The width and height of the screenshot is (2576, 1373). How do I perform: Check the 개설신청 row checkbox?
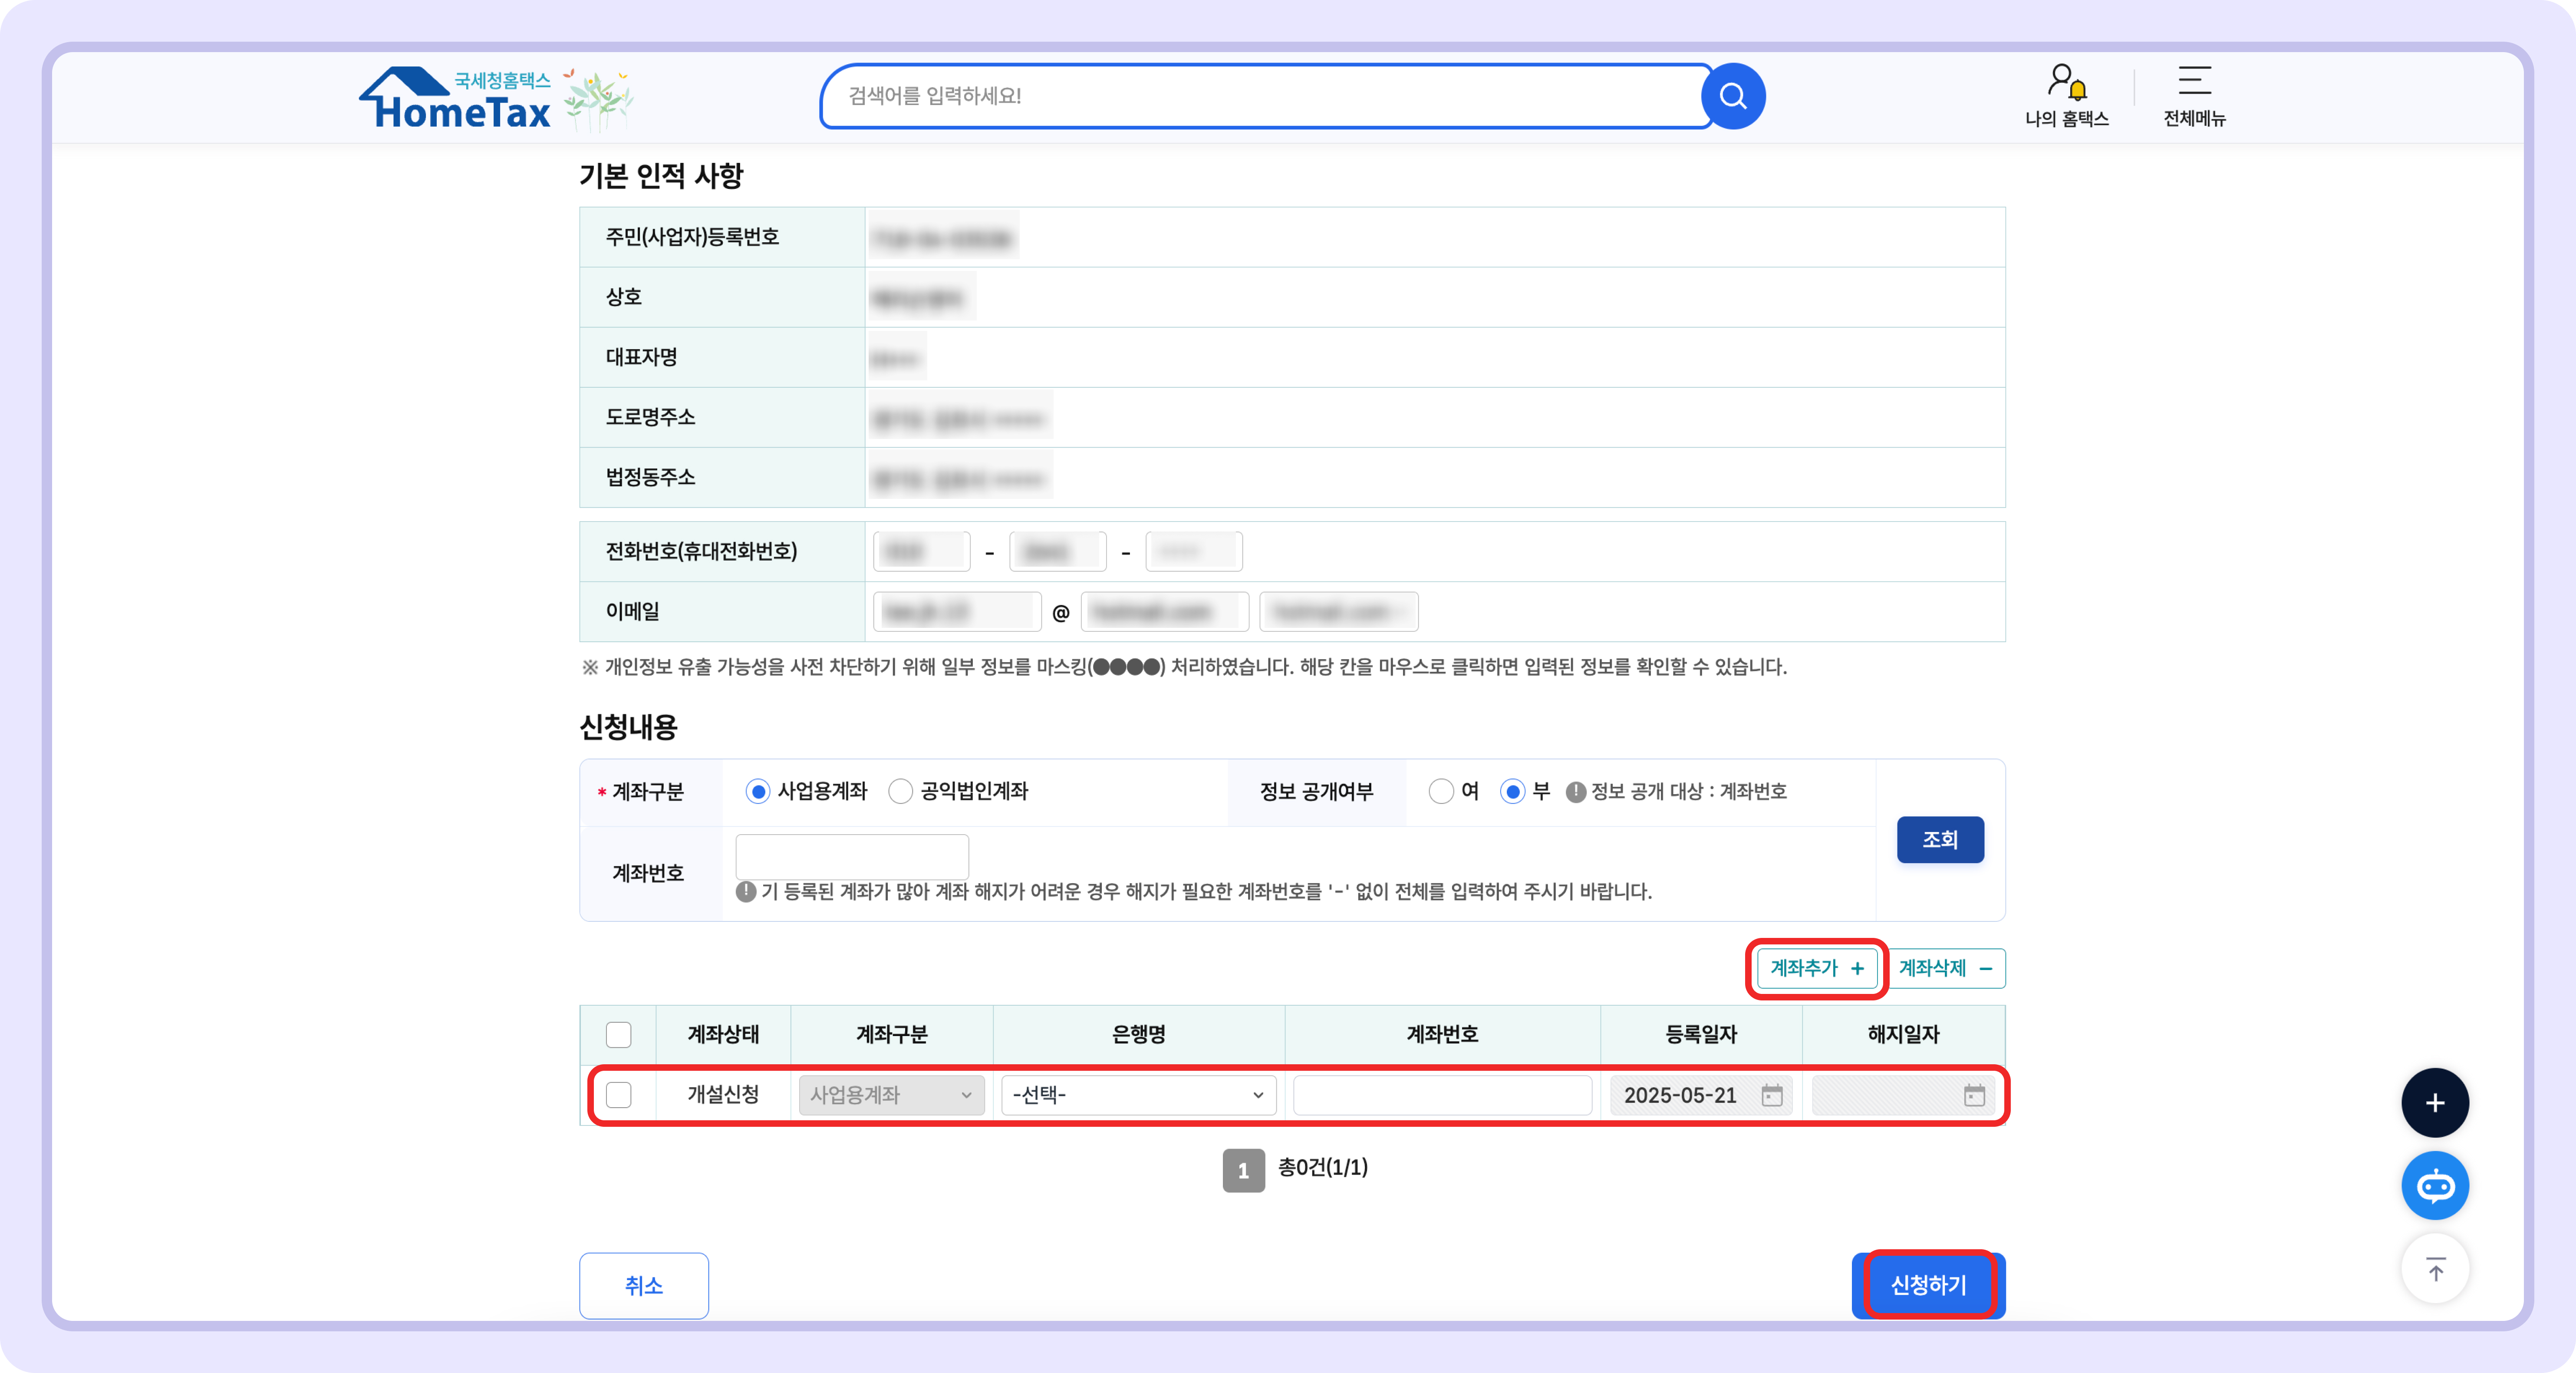(618, 1095)
